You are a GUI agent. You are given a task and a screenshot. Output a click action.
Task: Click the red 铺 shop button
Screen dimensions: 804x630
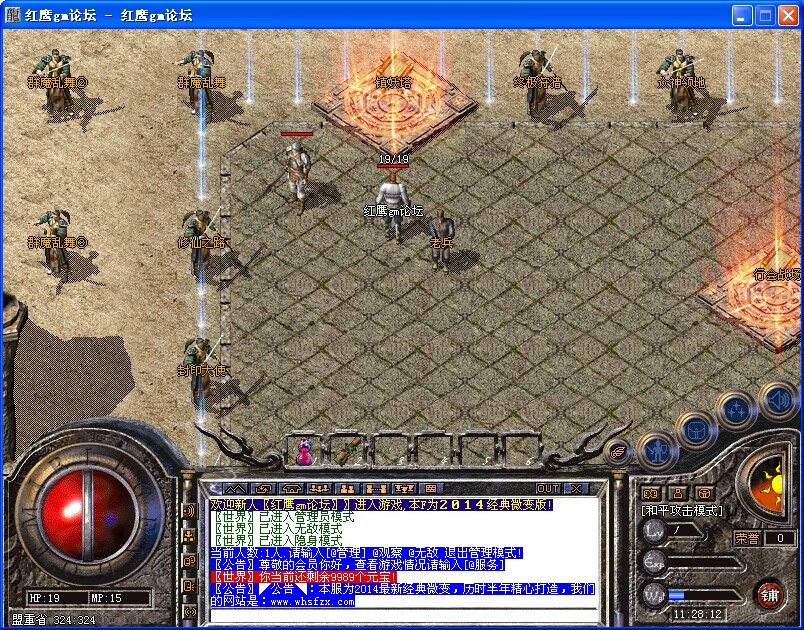(768, 594)
